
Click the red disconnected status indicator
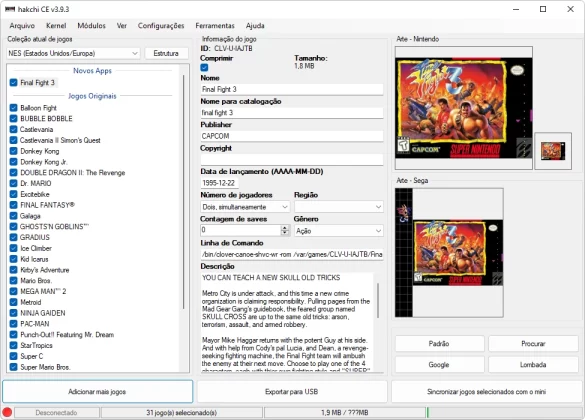(7, 412)
